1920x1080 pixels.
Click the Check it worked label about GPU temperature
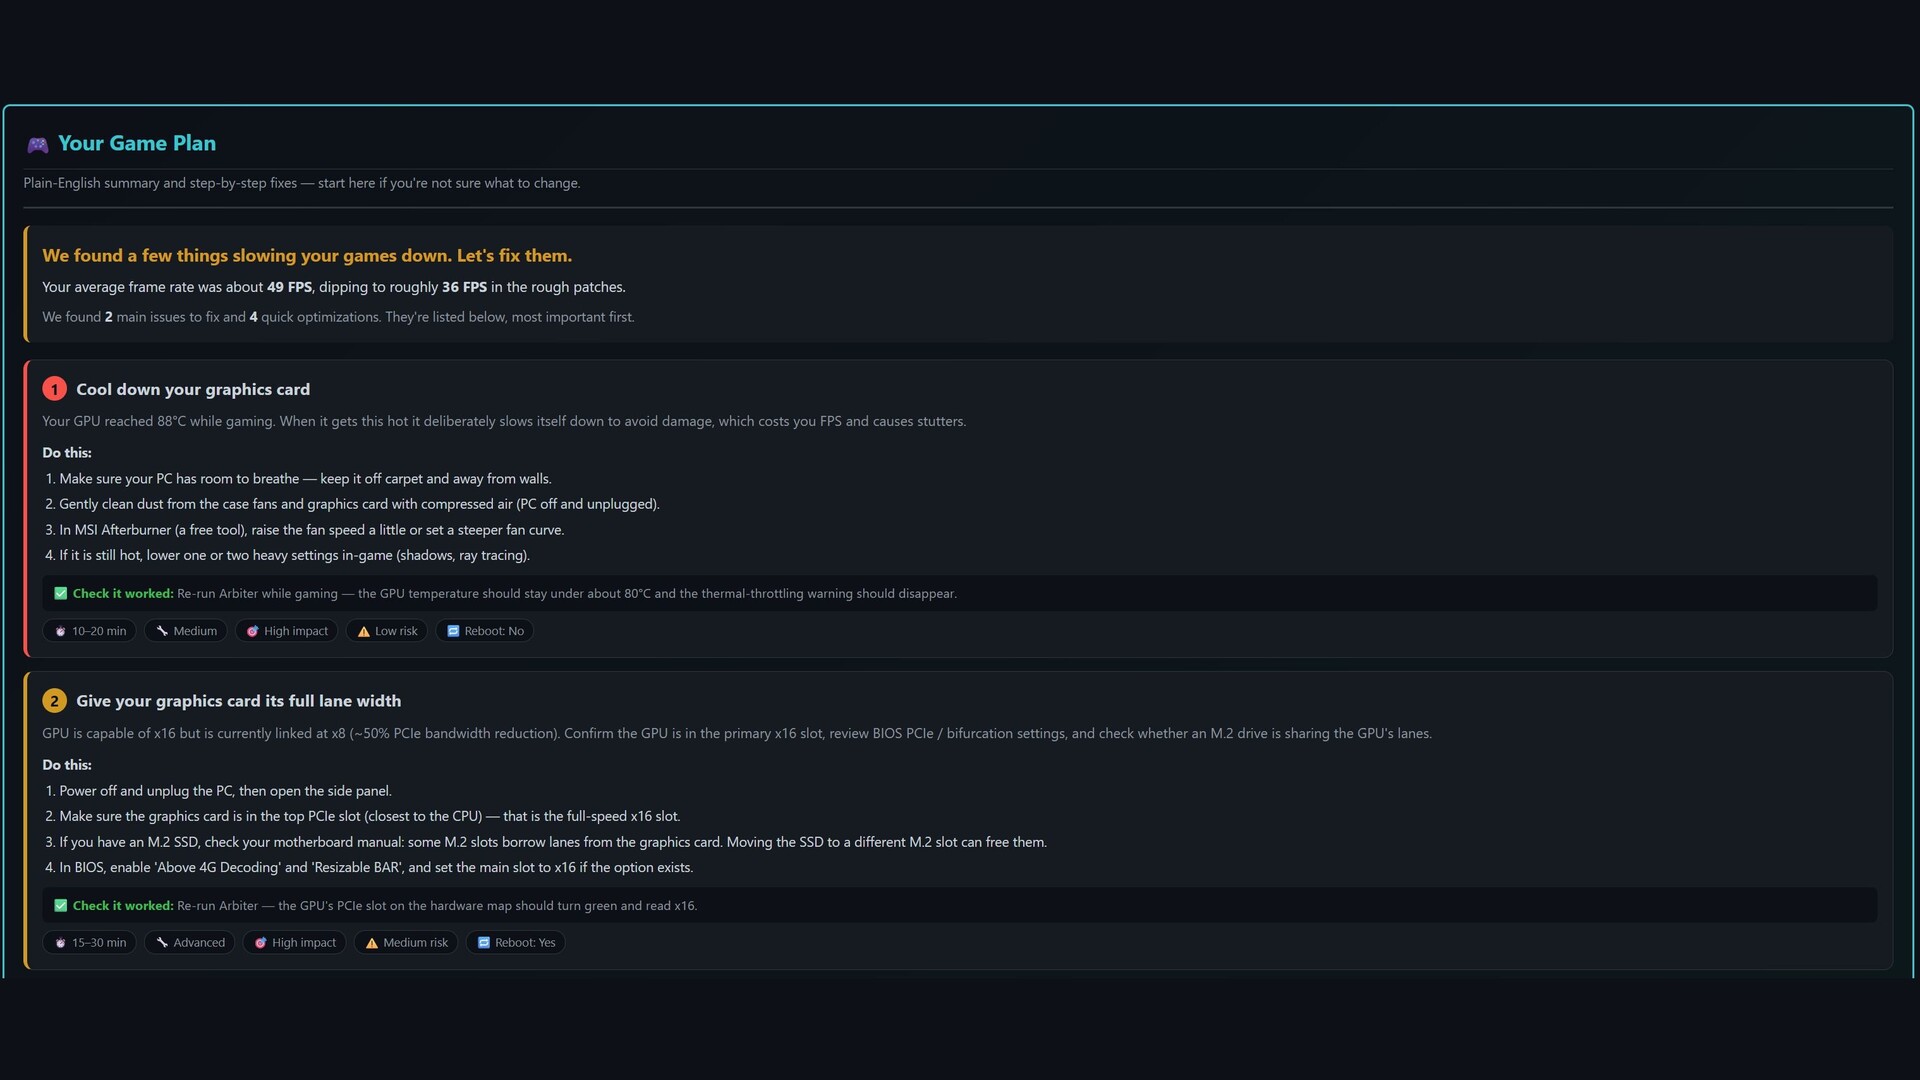pos(123,593)
